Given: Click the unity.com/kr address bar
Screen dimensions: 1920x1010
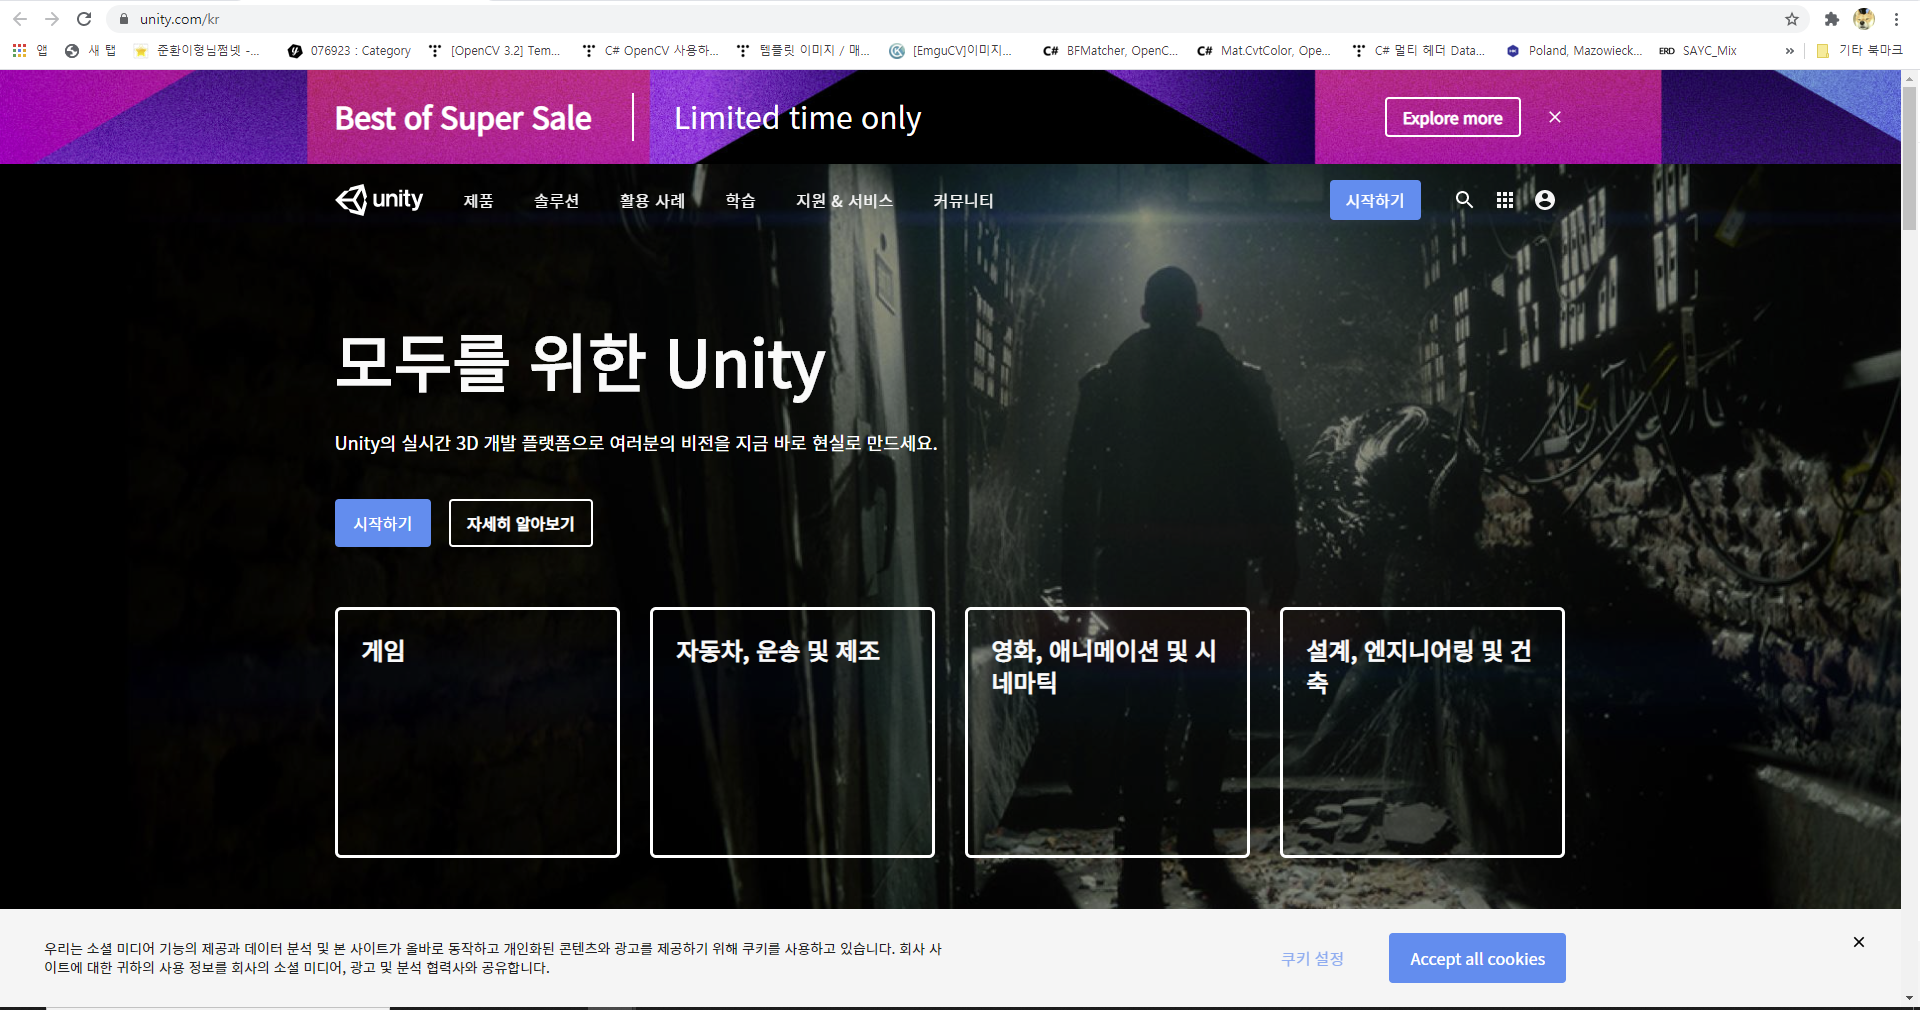Looking at the screenshot, I should click(950, 19).
